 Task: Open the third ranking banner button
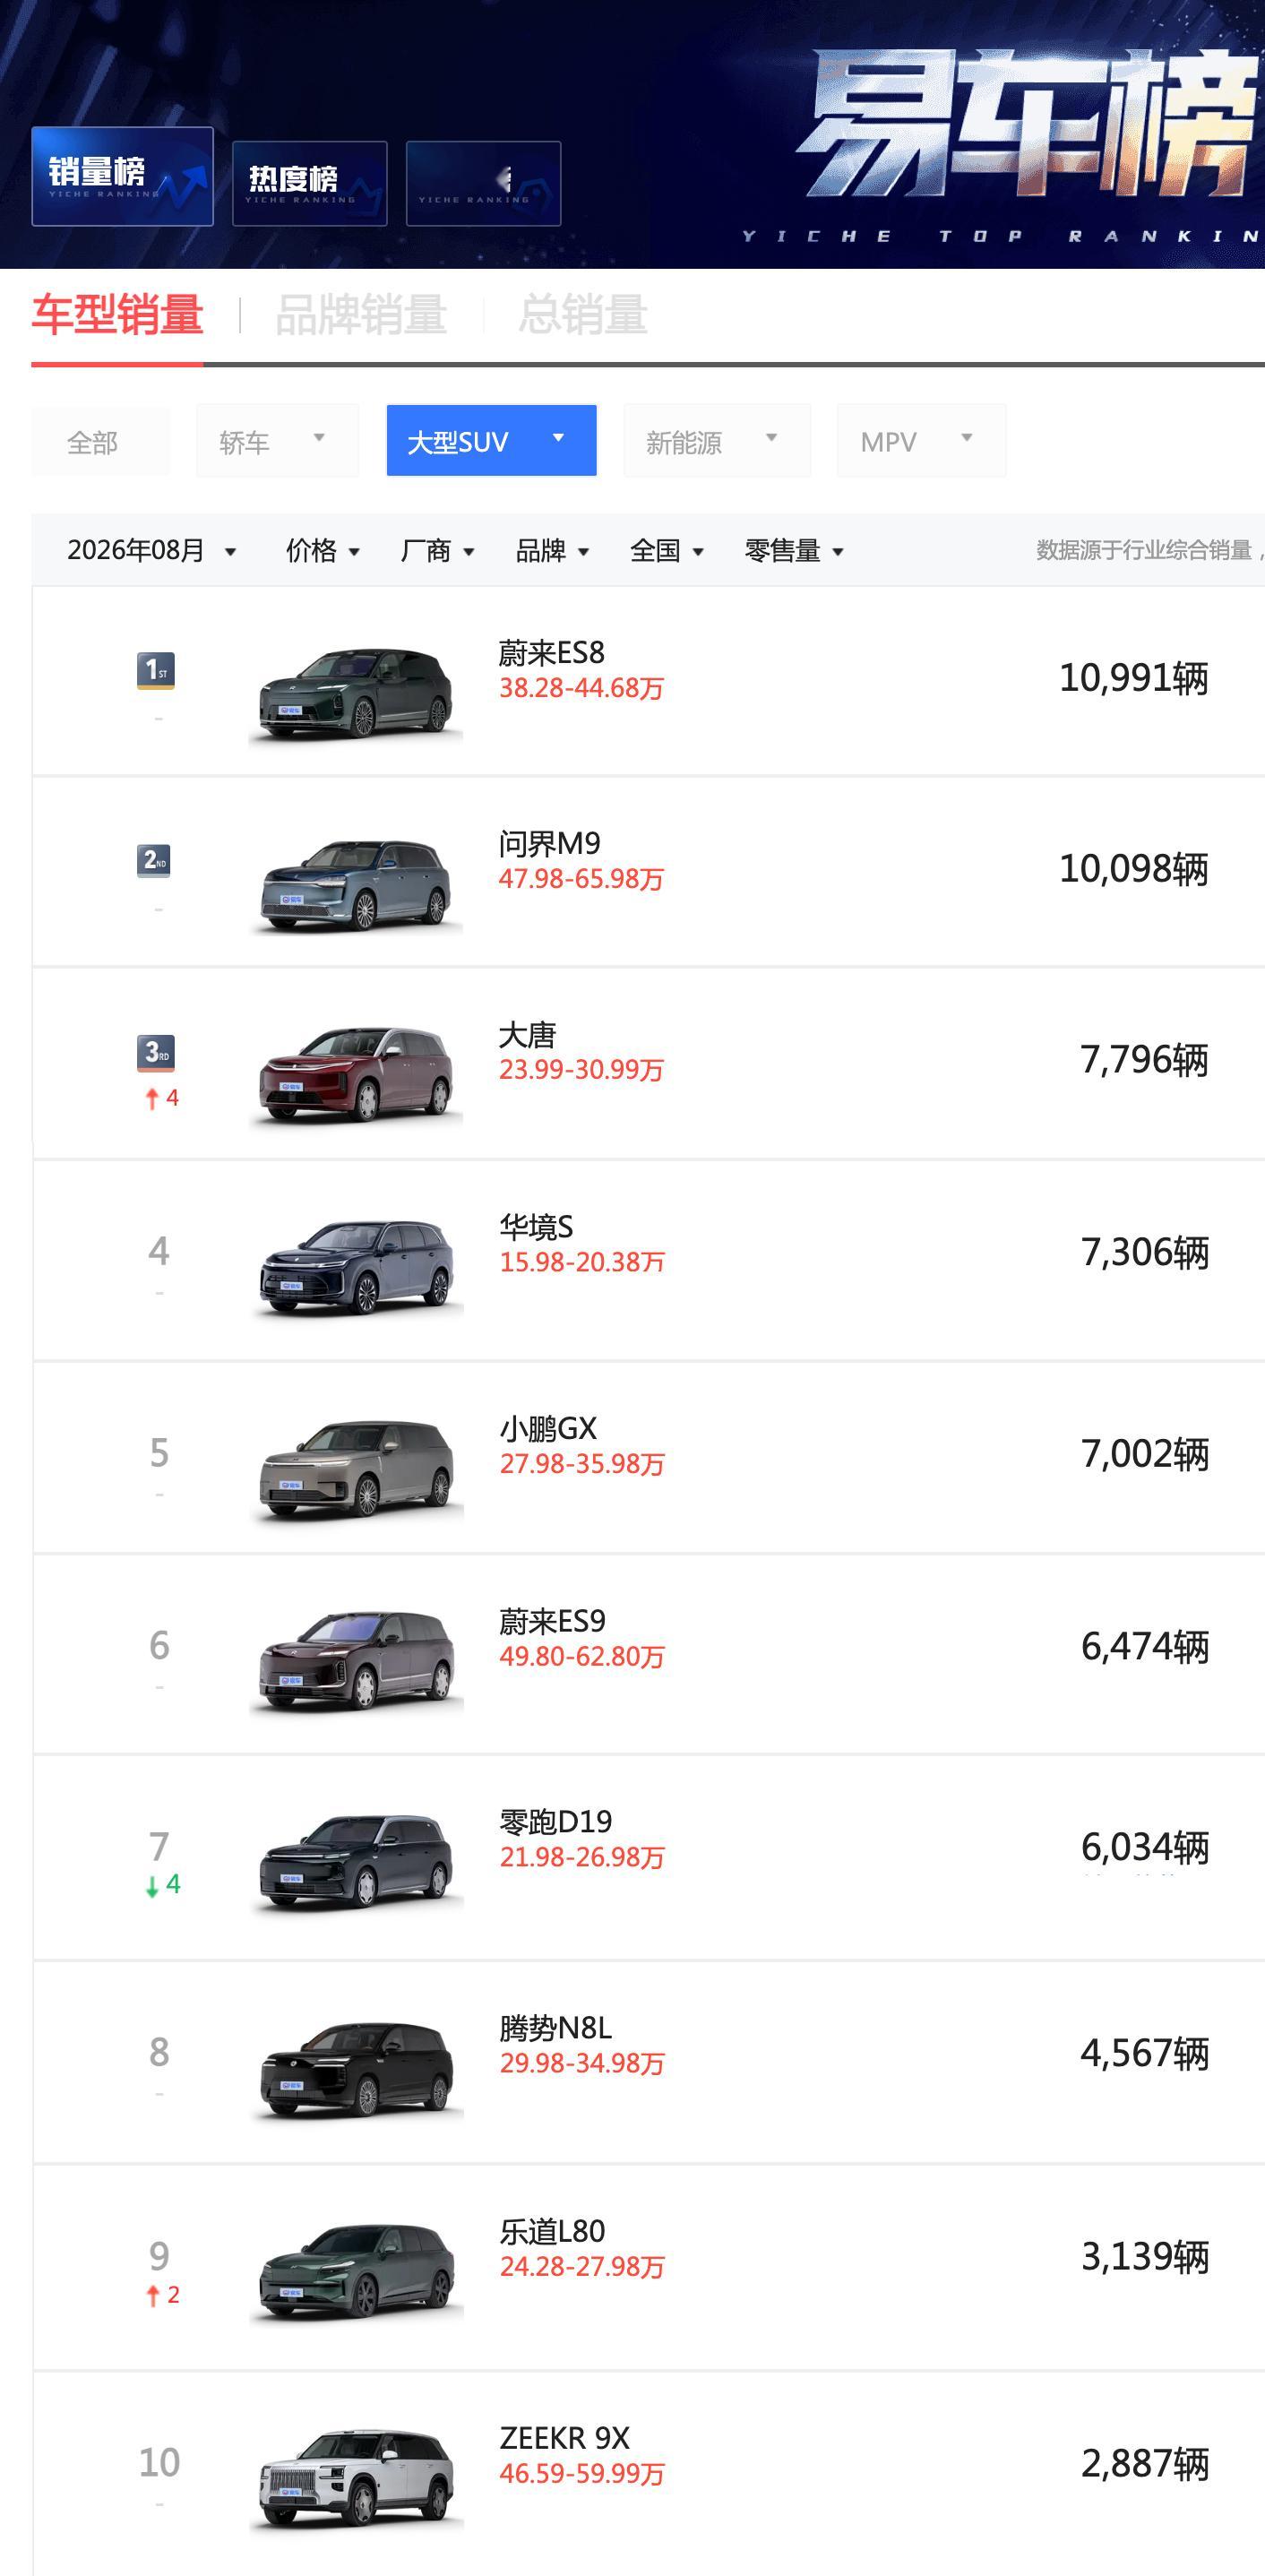point(483,183)
